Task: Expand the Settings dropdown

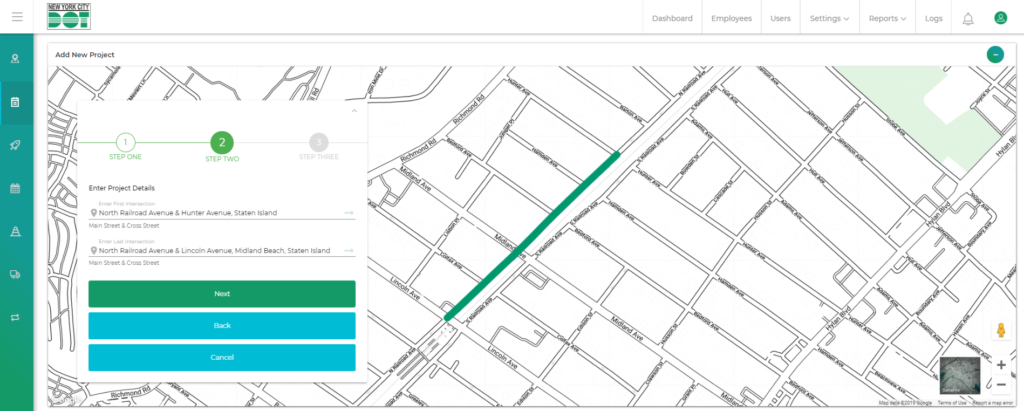Action: (x=829, y=18)
